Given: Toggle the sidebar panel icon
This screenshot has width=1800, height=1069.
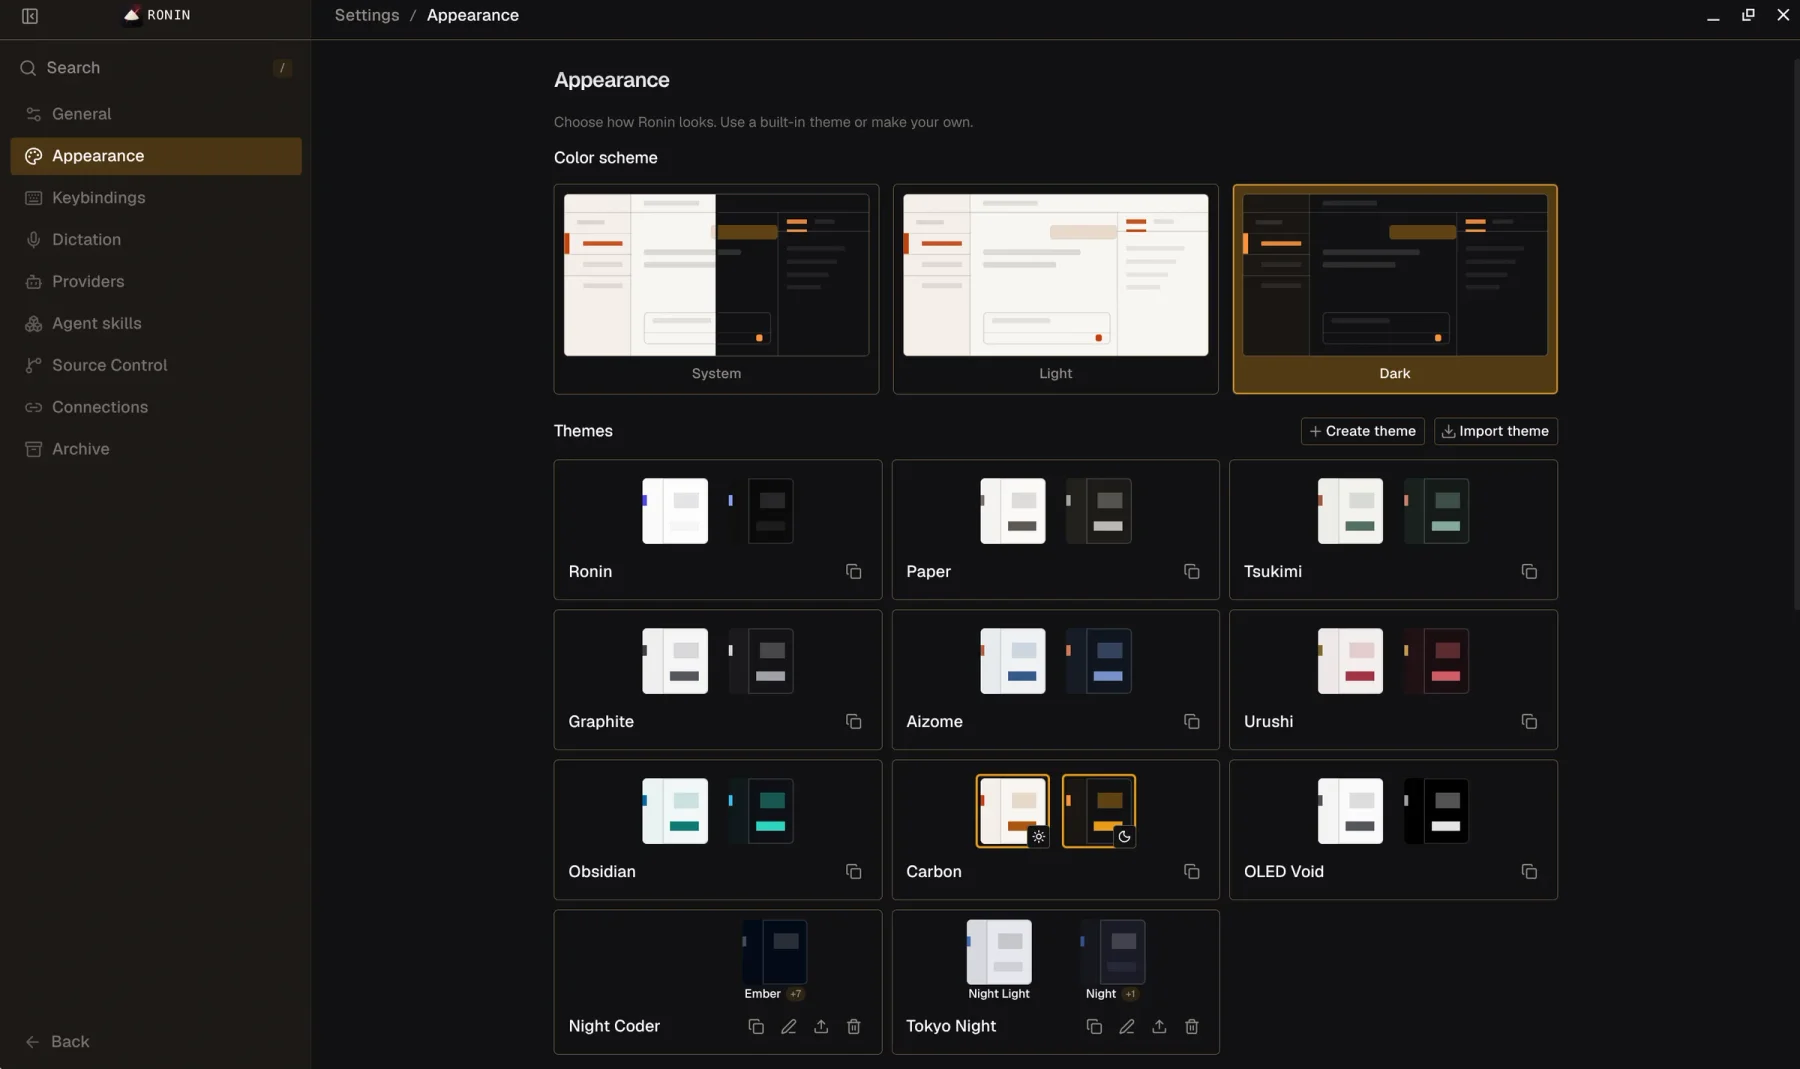Looking at the screenshot, I should [x=30, y=16].
